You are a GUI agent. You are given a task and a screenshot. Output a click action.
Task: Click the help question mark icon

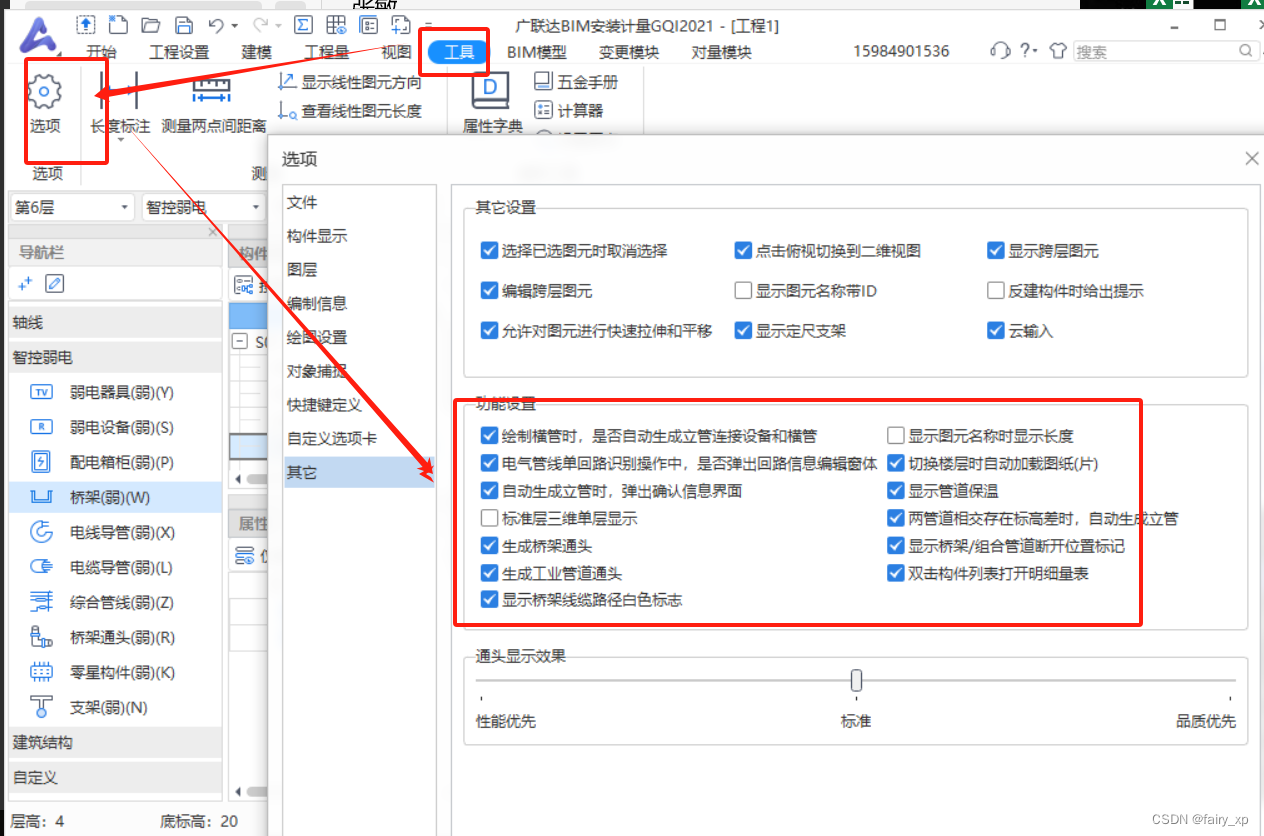coord(1024,50)
